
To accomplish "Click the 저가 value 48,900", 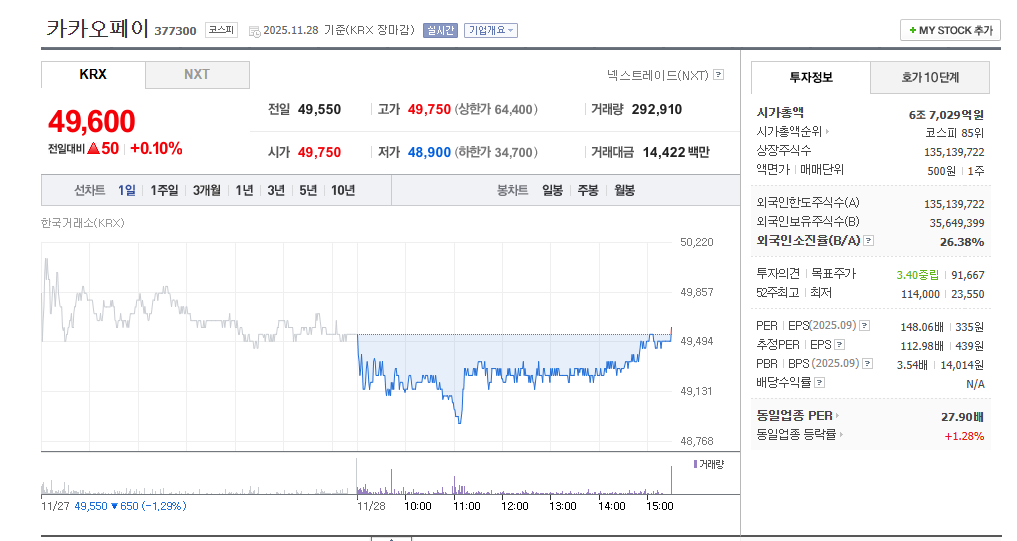I will tap(429, 152).
